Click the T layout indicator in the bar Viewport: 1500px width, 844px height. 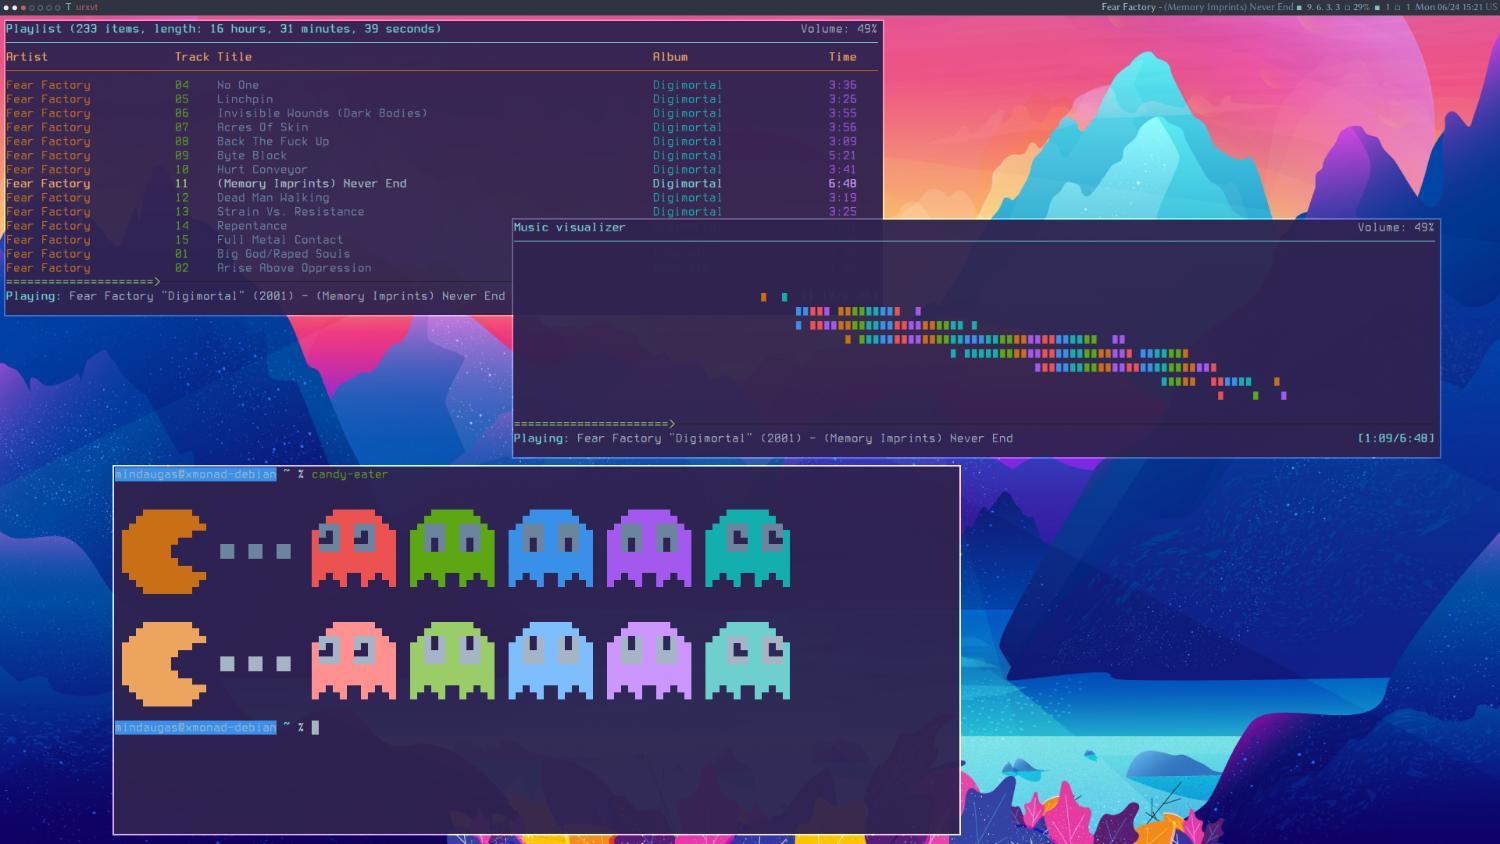[x=68, y=7]
